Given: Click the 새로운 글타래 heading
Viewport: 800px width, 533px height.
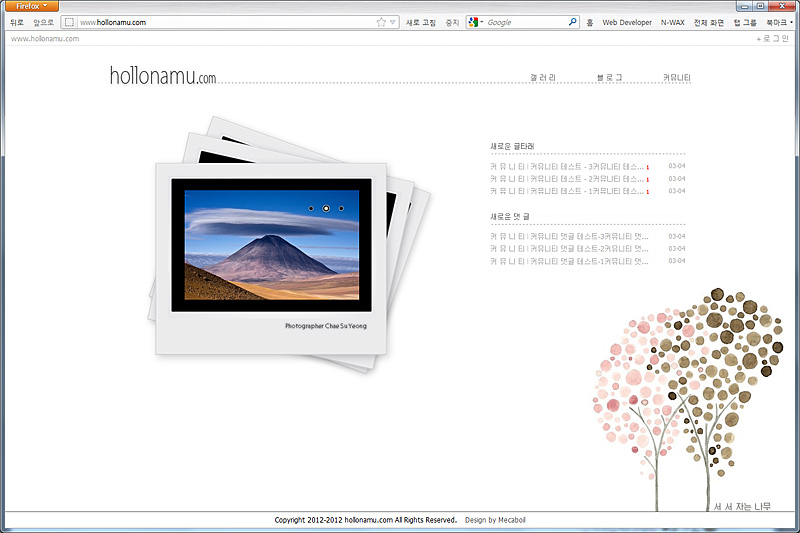Looking at the screenshot, I should coord(512,146).
